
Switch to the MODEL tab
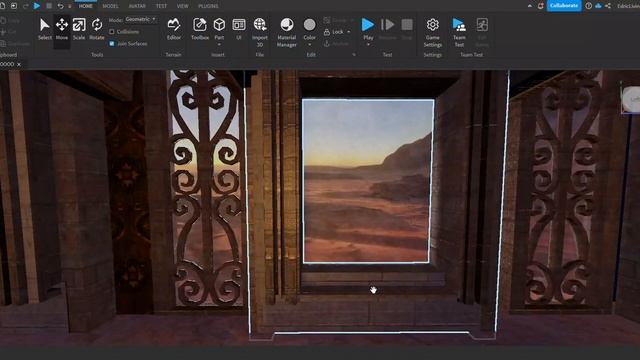point(110,6)
